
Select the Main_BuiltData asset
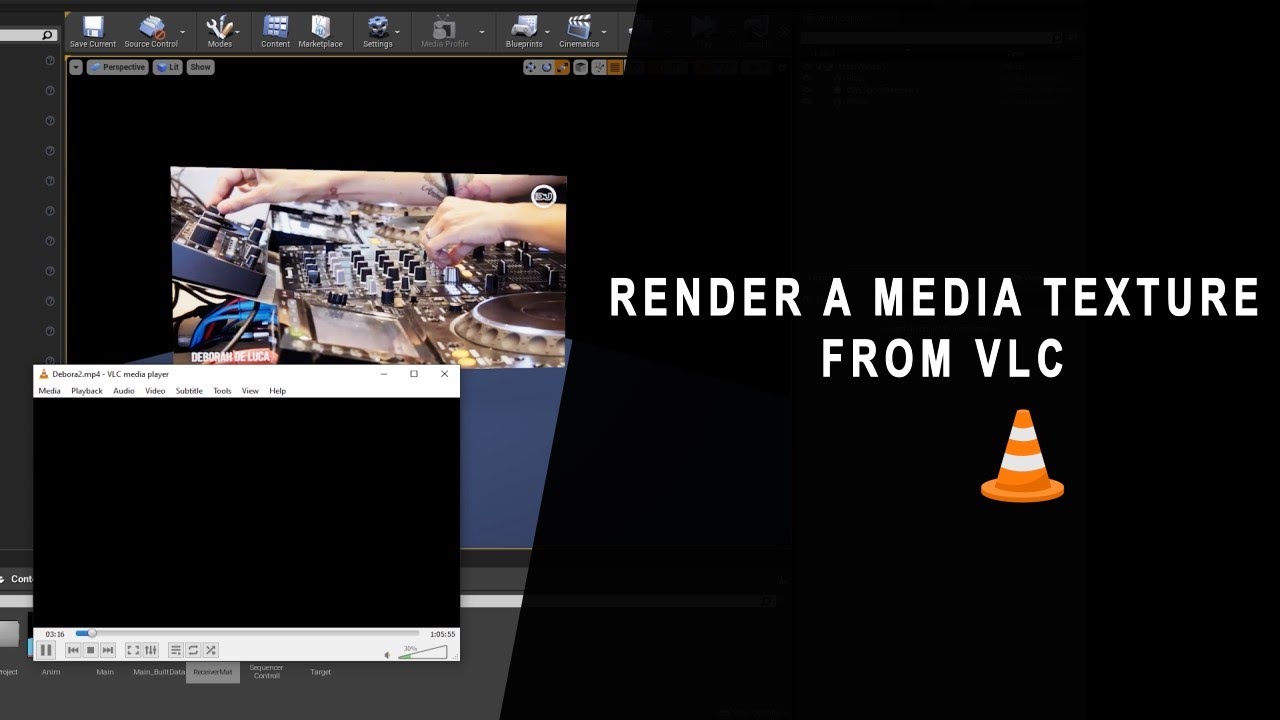(x=159, y=672)
